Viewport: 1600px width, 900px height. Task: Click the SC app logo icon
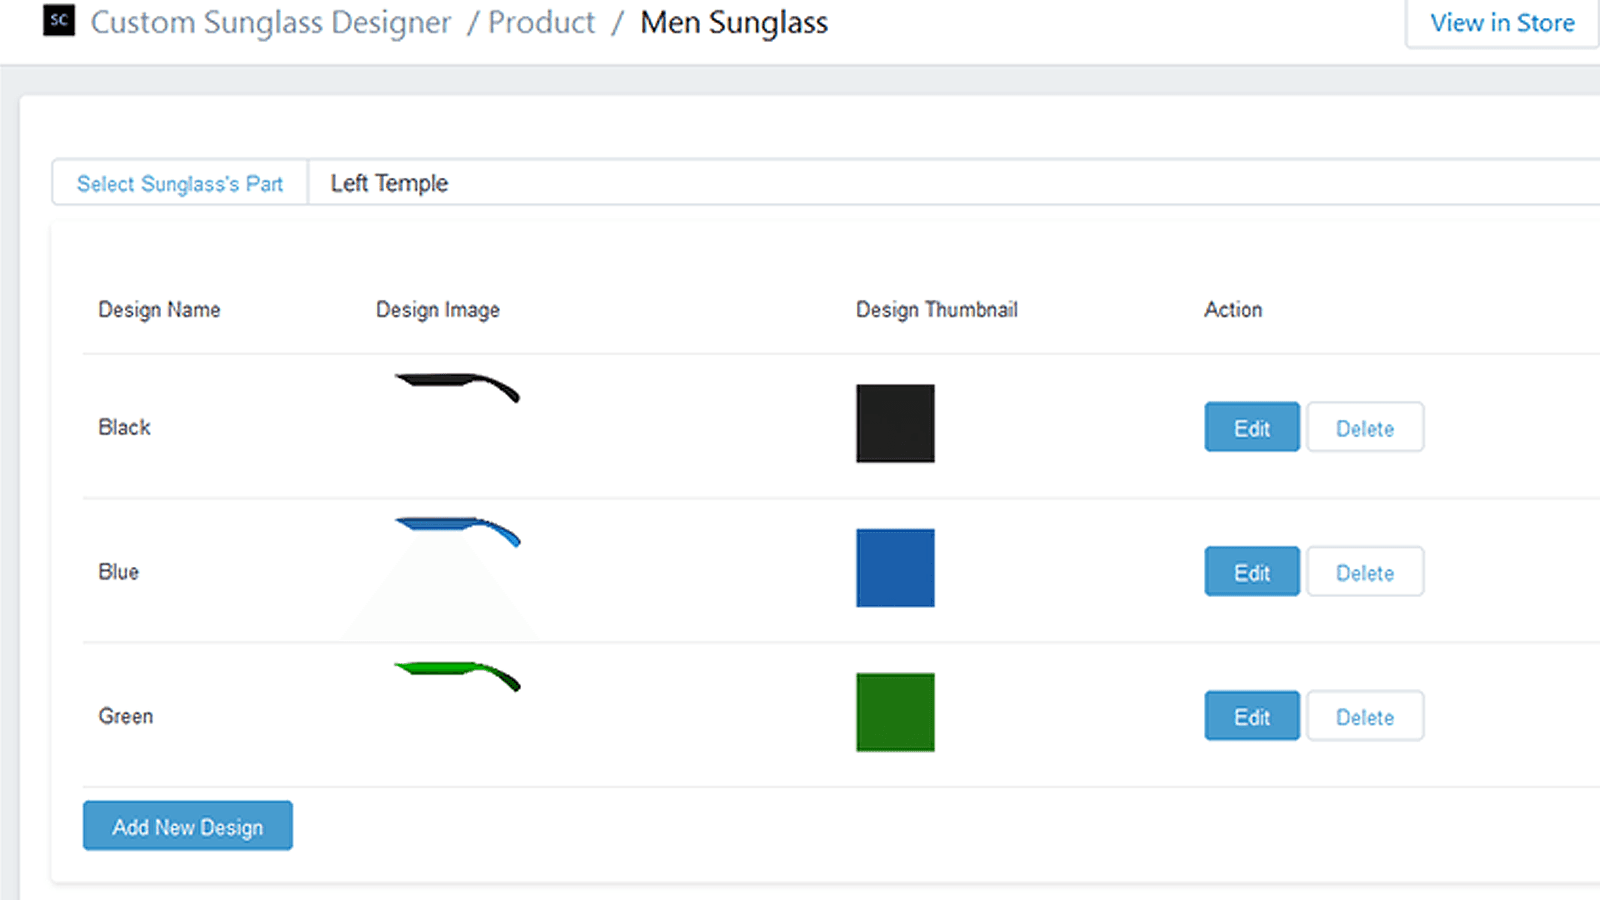(x=59, y=21)
